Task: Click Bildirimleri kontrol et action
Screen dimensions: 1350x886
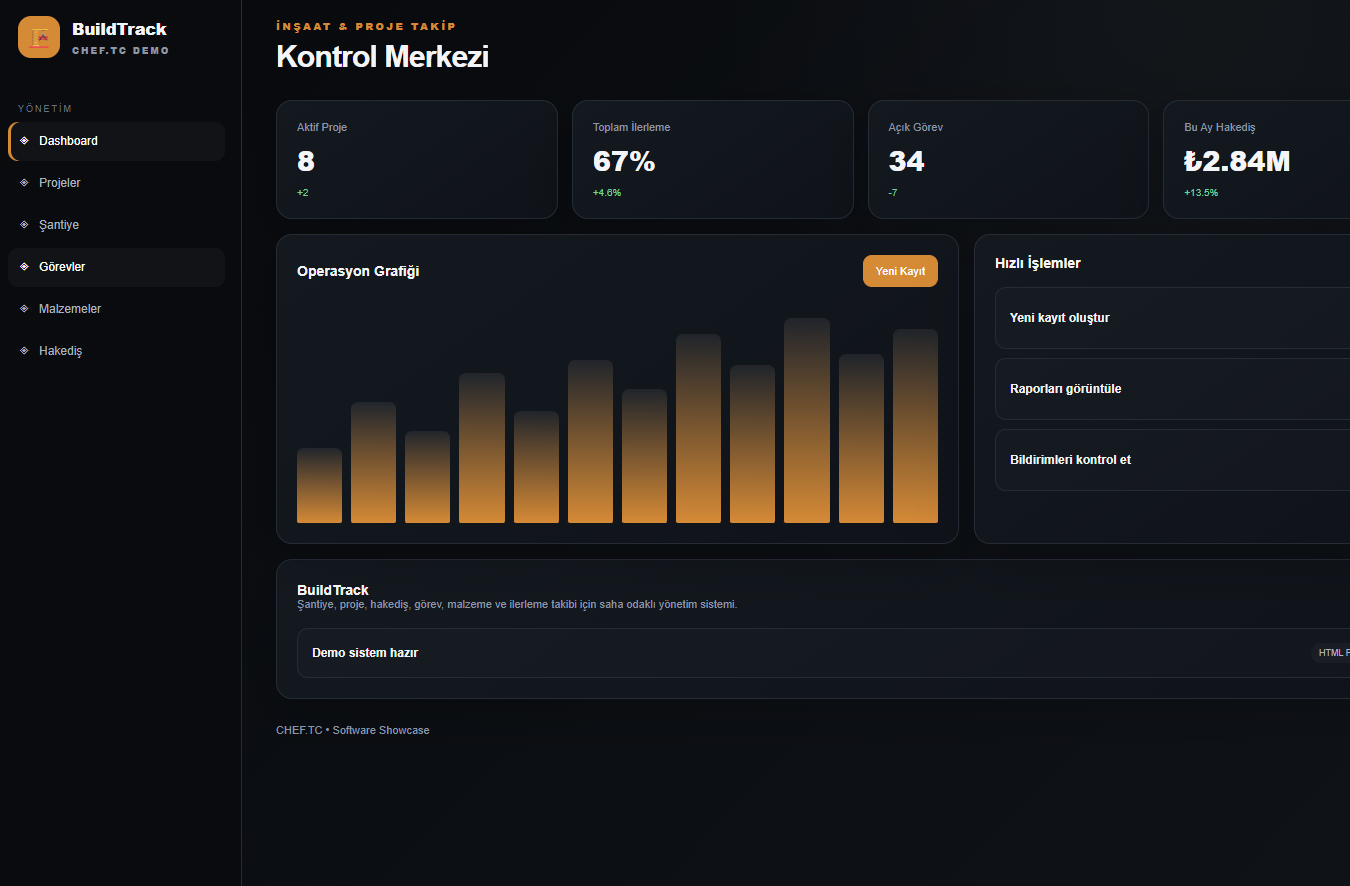Action: (x=1172, y=460)
